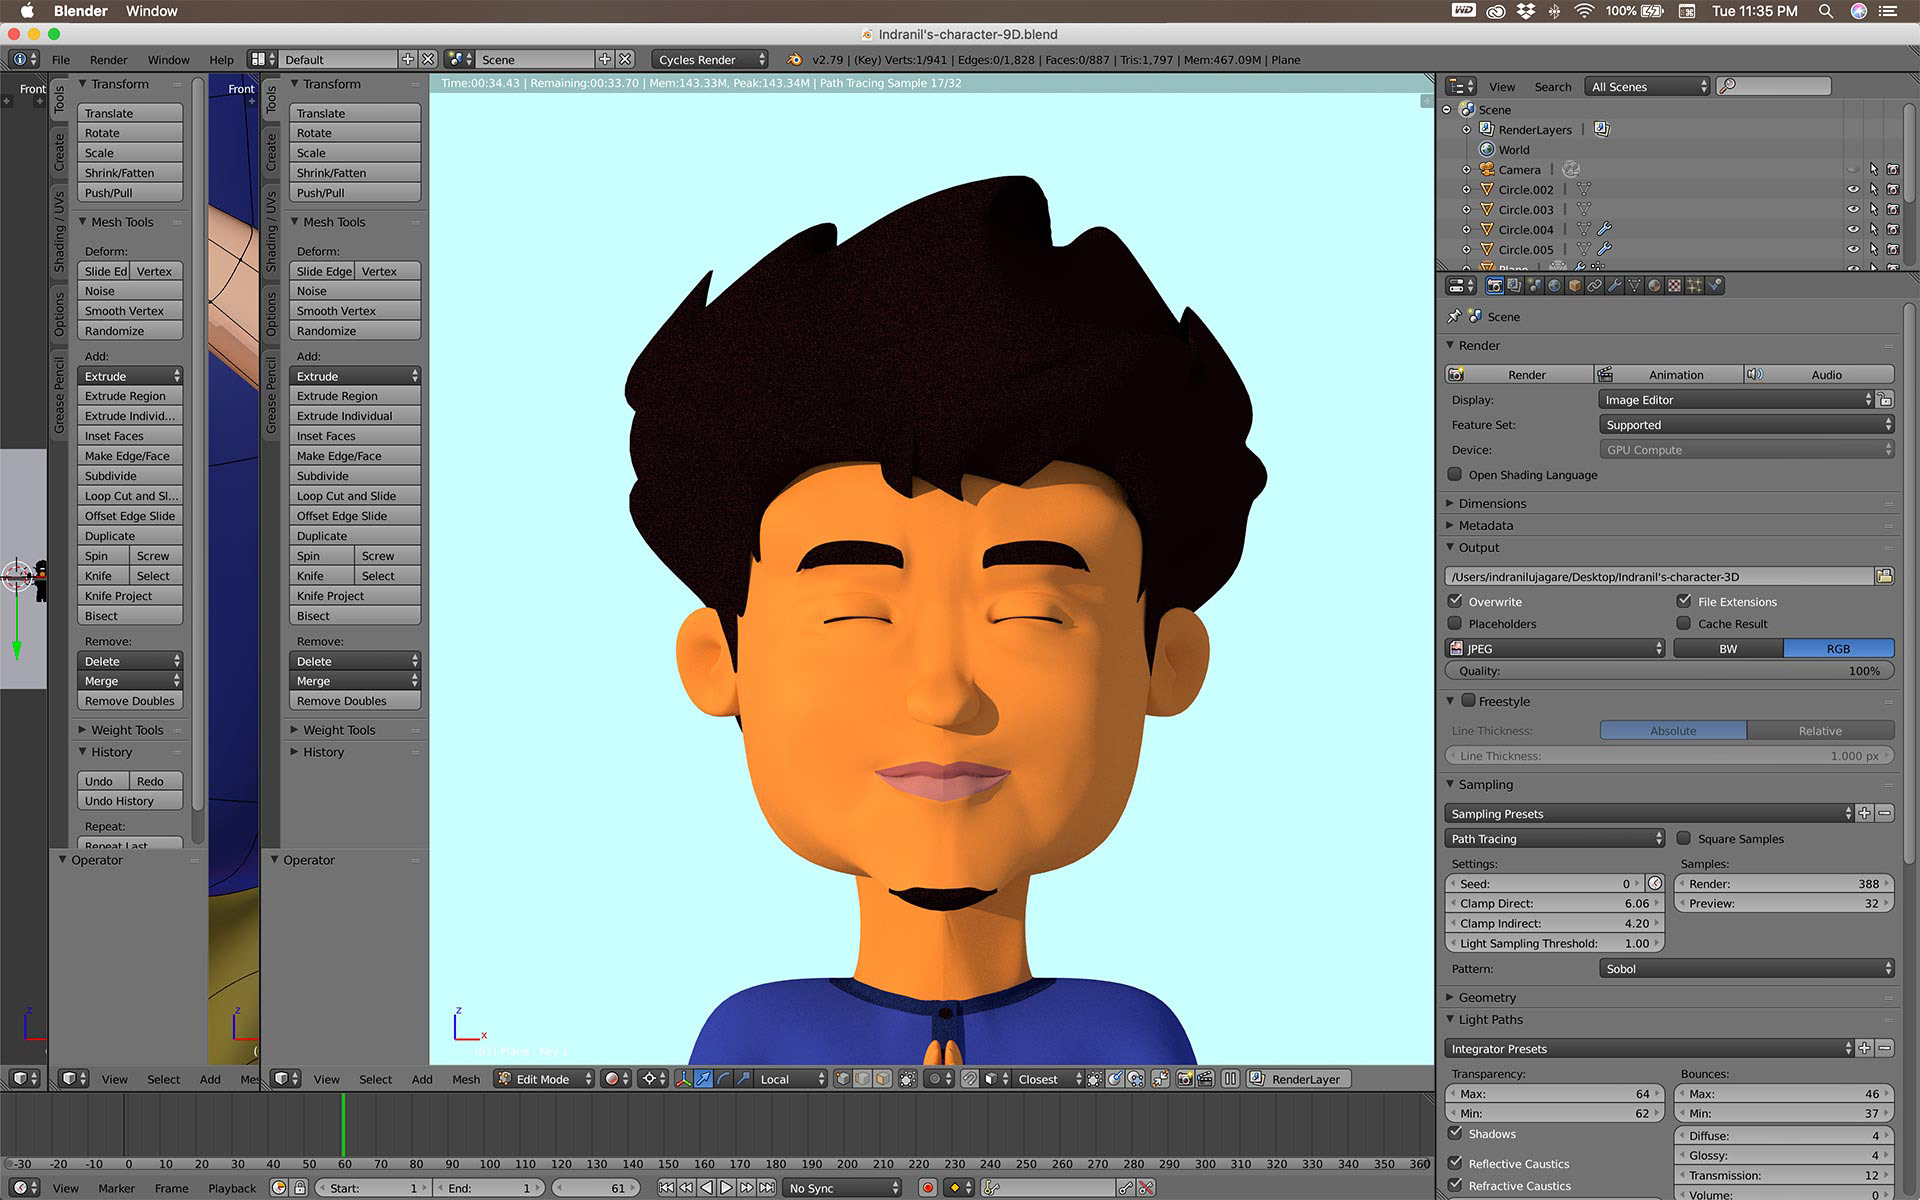This screenshot has width=1920, height=1200.
Task: Open the Texture properties checker icon
Action: pos(1674,286)
